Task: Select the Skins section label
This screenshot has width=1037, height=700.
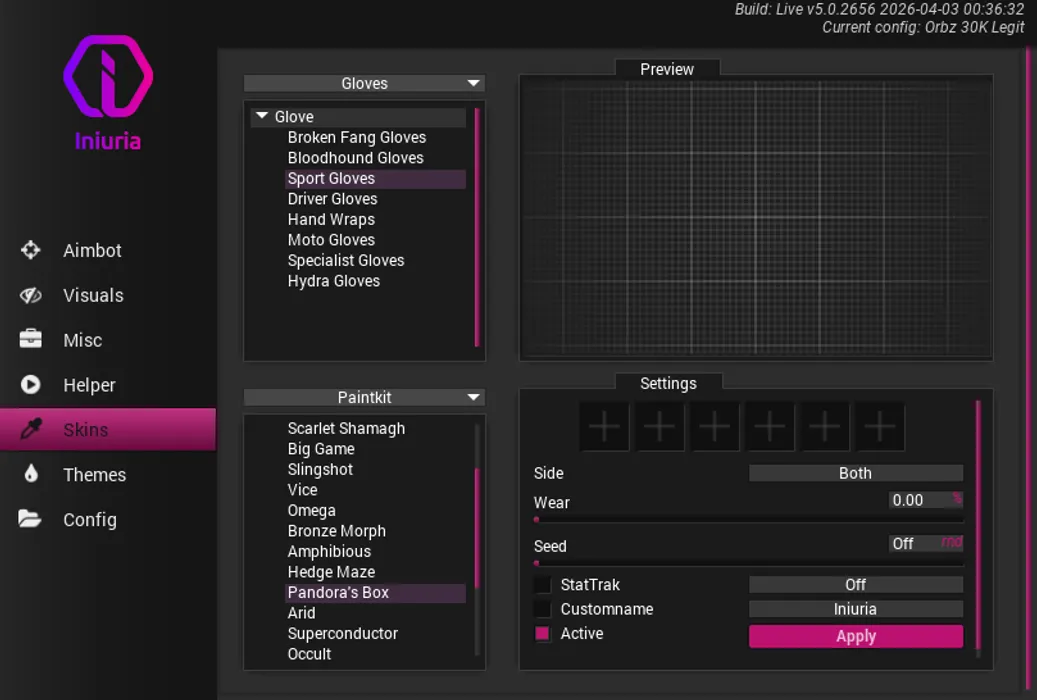Action: [x=86, y=430]
